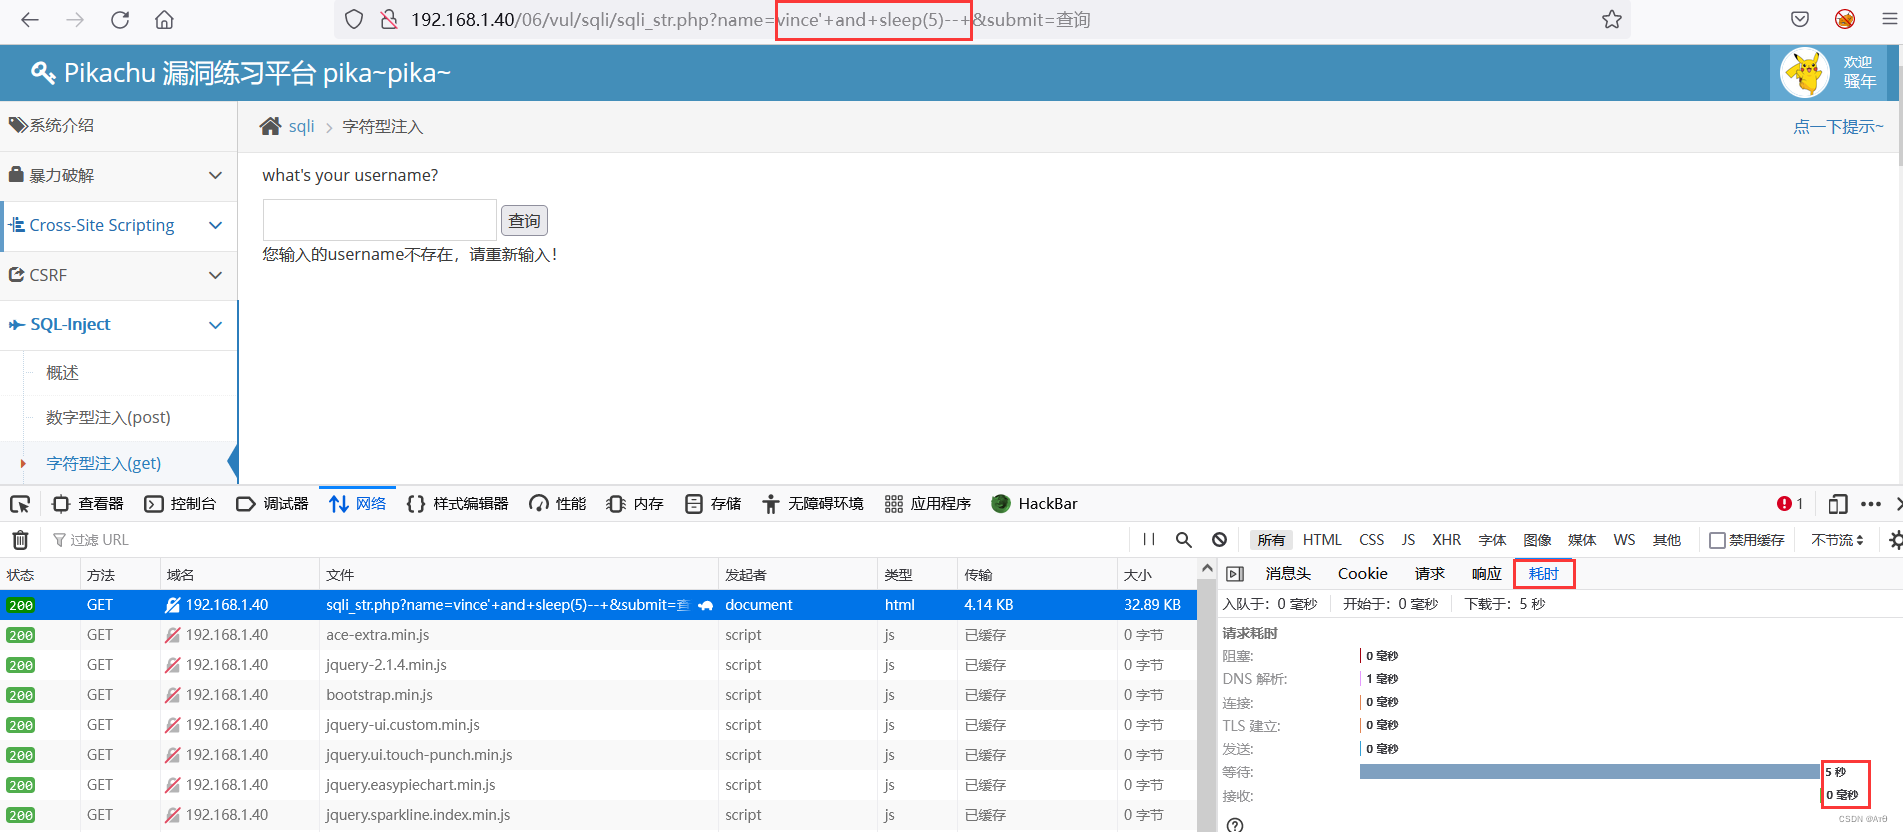Filter requests by XHR

pos(1446,540)
